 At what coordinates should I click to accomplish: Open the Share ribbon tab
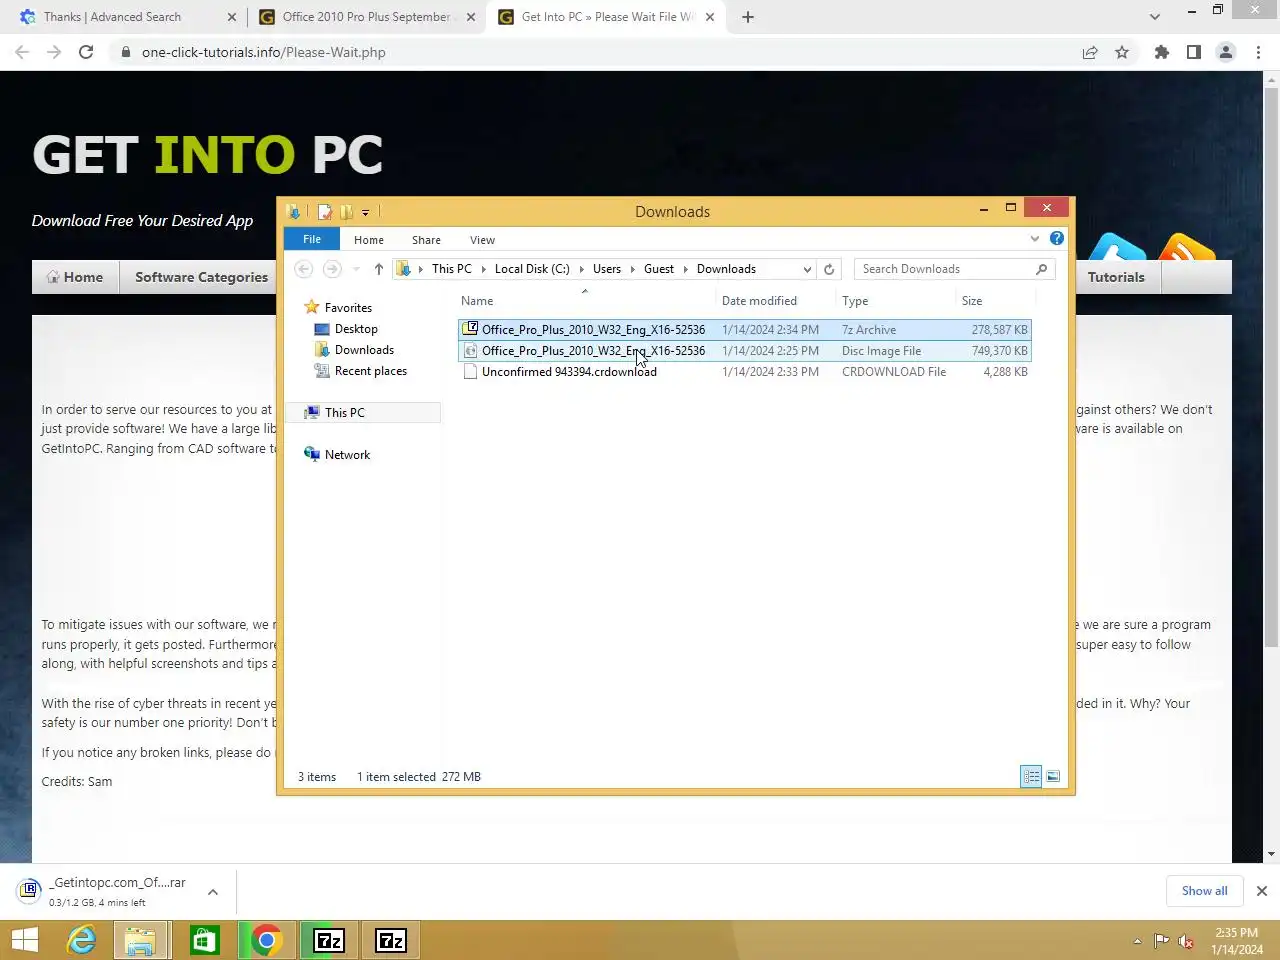[426, 240]
